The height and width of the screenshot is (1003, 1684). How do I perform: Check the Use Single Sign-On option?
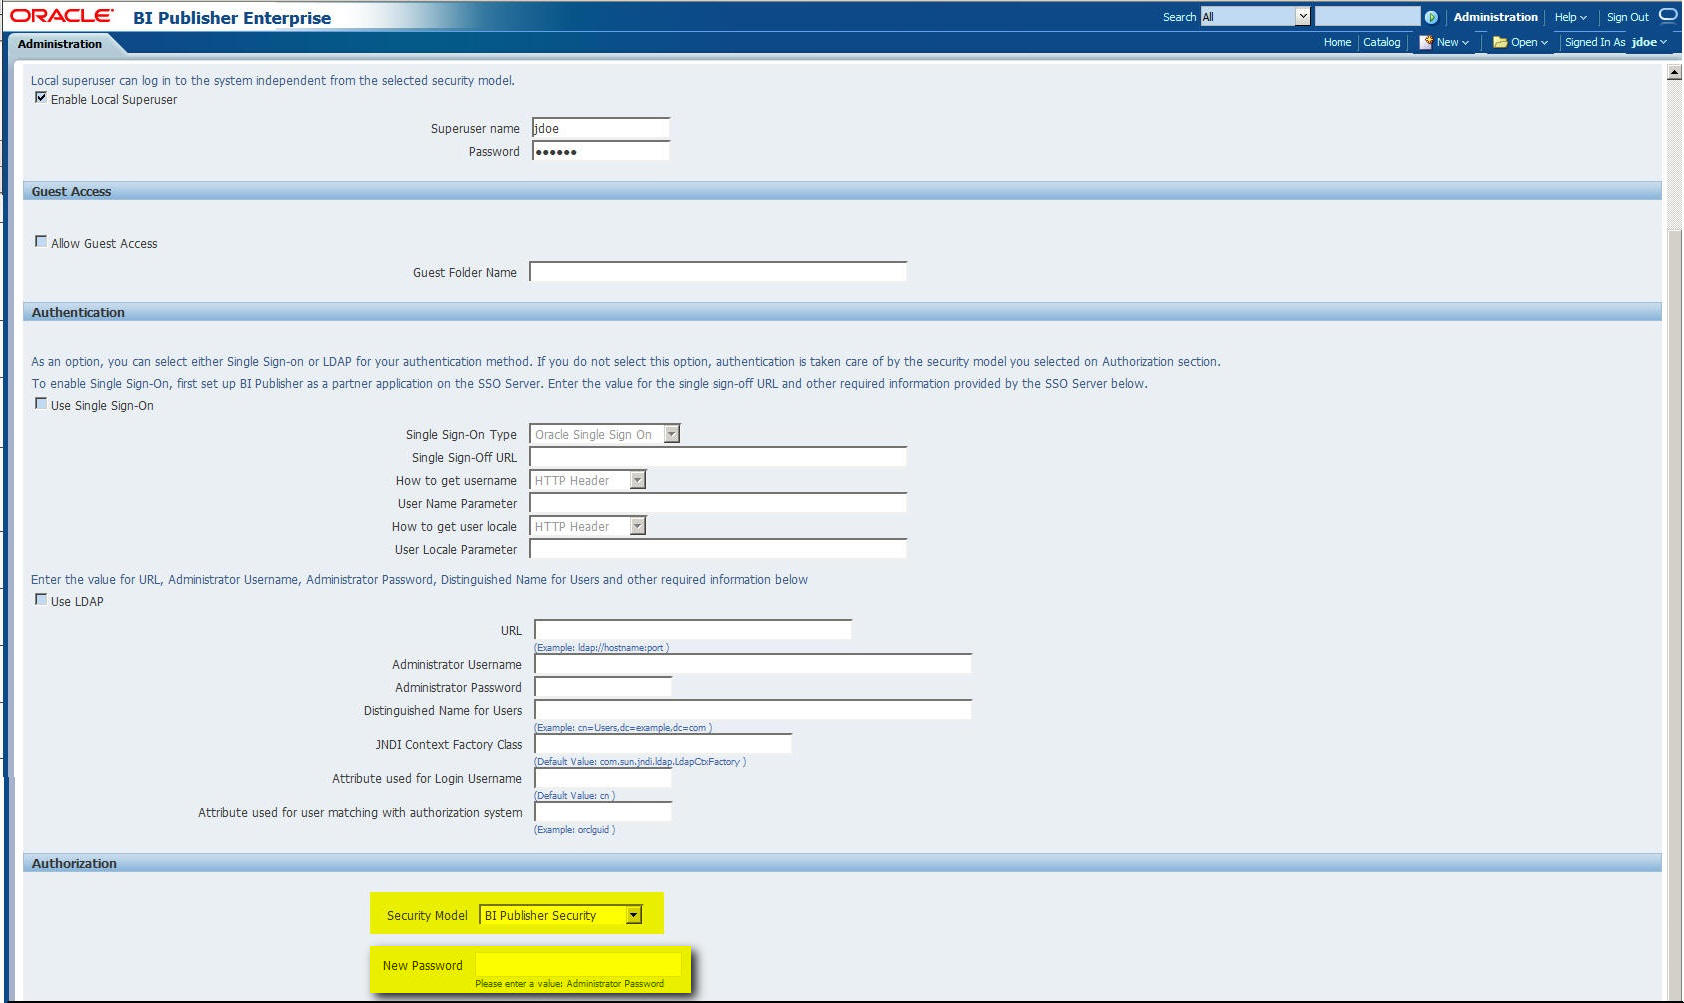[41, 404]
